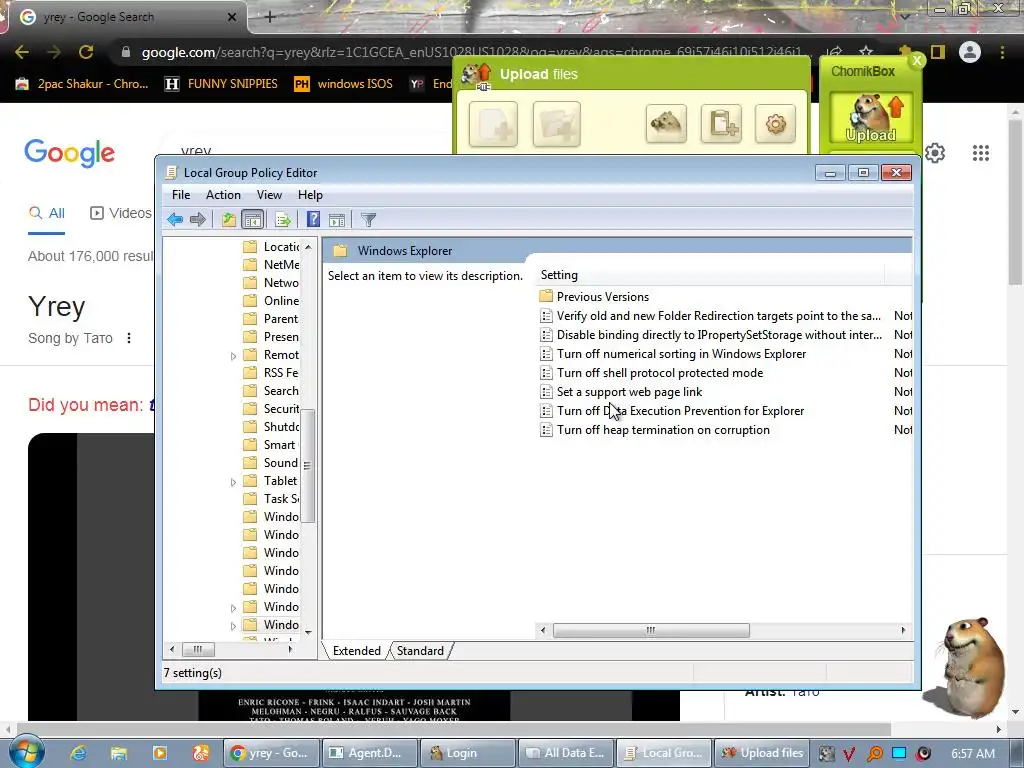The height and width of the screenshot is (768, 1024).
Task: Reload the Google search page
Action: (x=86, y=52)
